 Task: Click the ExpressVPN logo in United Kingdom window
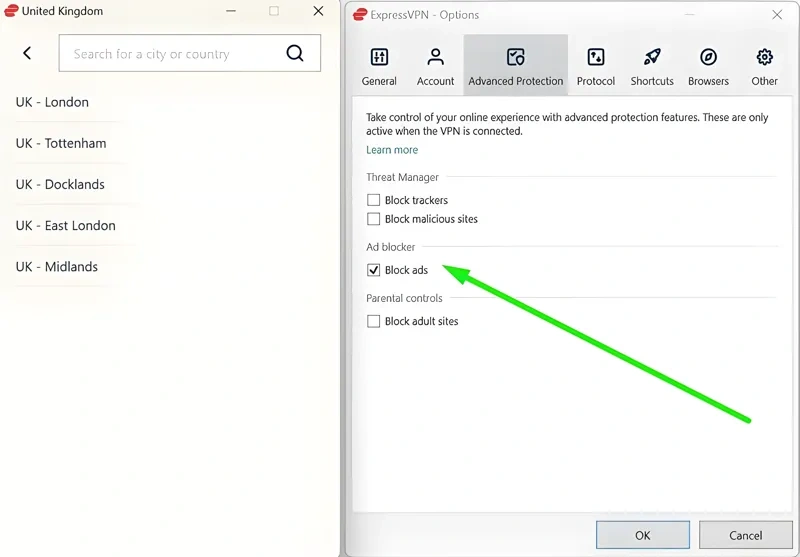pyautogui.click(x=11, y=11)
